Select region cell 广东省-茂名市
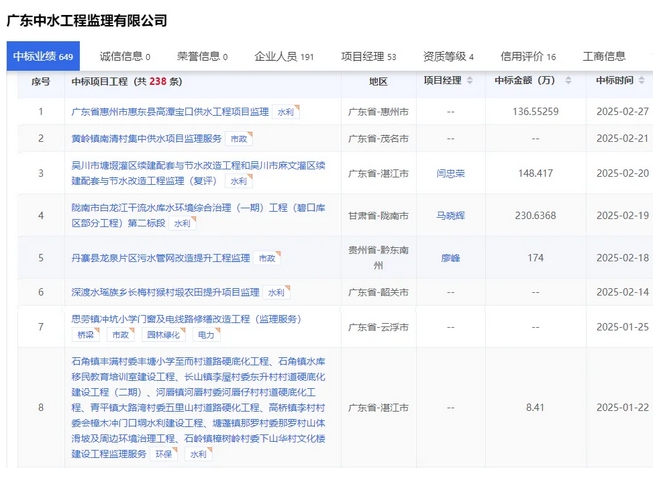Screen dimensions: 662x487 pos(378,139)
